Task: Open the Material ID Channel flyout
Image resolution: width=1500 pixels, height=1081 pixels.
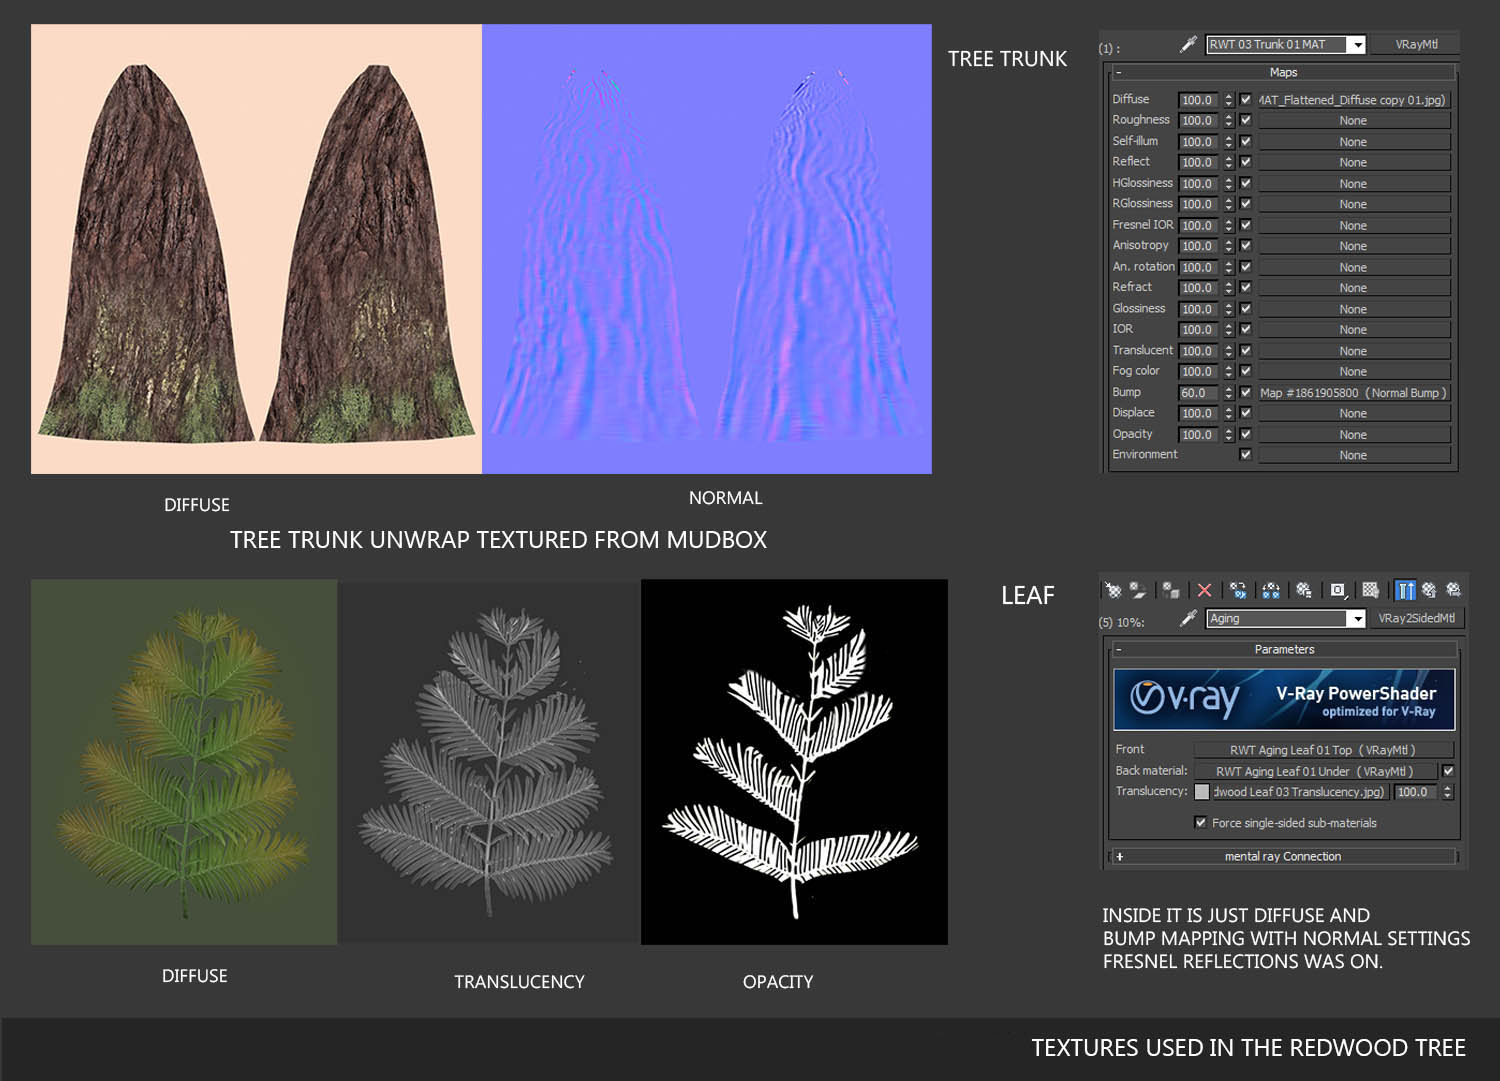Action: tap(1338, 590)
